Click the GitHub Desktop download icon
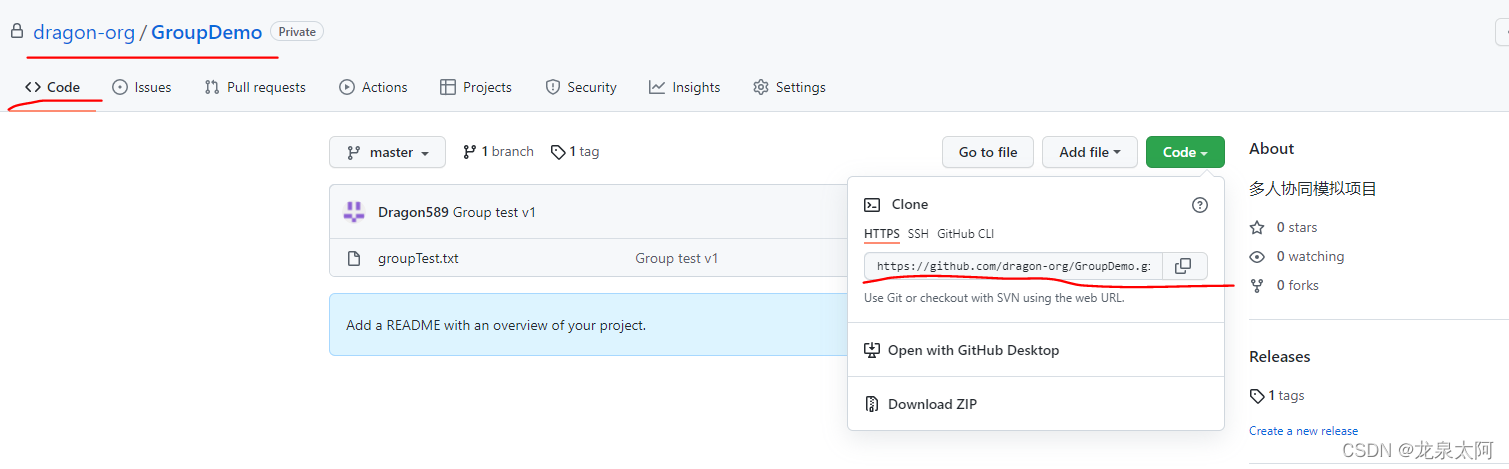Image resolution: width=1509 pixels, height=469 pixels. tap(872, 350)
